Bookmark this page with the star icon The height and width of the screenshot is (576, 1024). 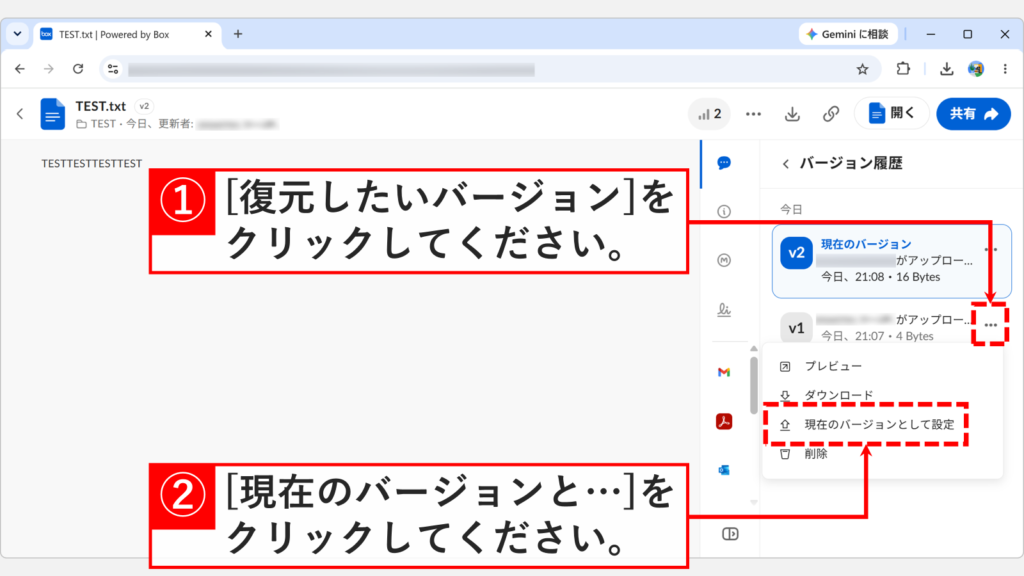pyautogui.click(x=863, y=69)
